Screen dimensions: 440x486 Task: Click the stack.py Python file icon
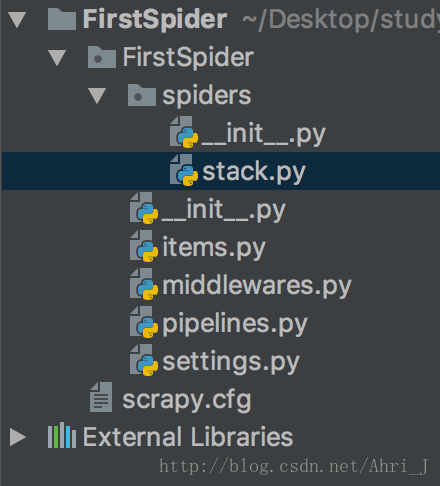coord(184,170)
